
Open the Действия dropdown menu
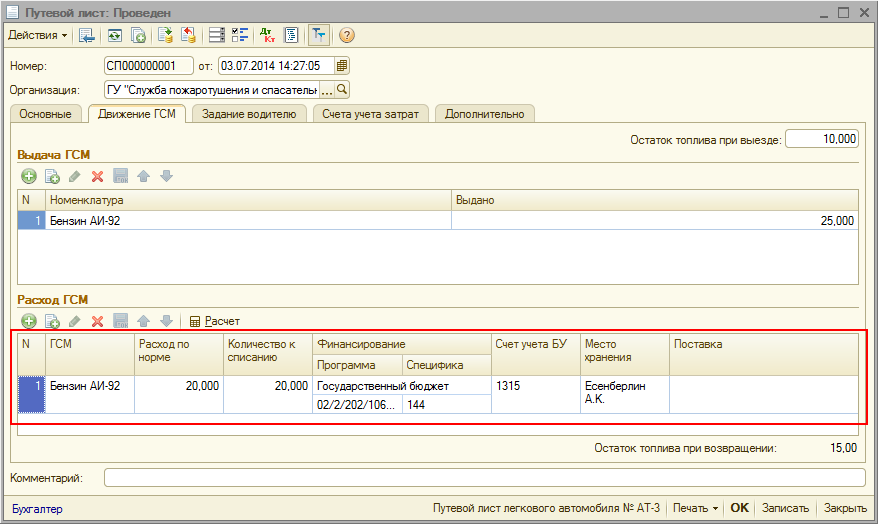click(38, 35)
